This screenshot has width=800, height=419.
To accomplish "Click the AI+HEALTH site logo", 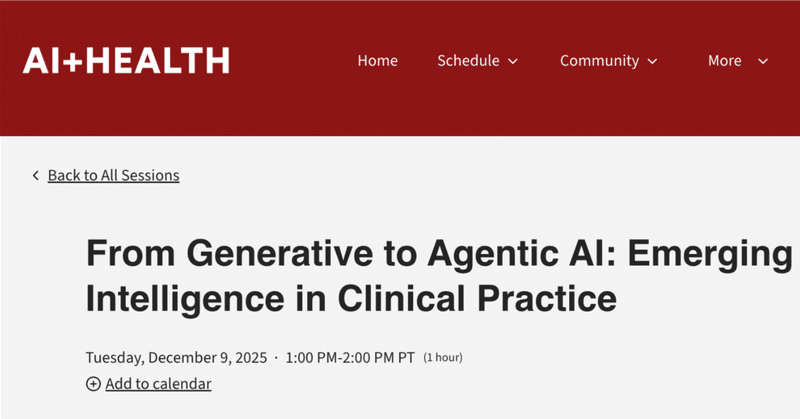I will click(126, 61).
